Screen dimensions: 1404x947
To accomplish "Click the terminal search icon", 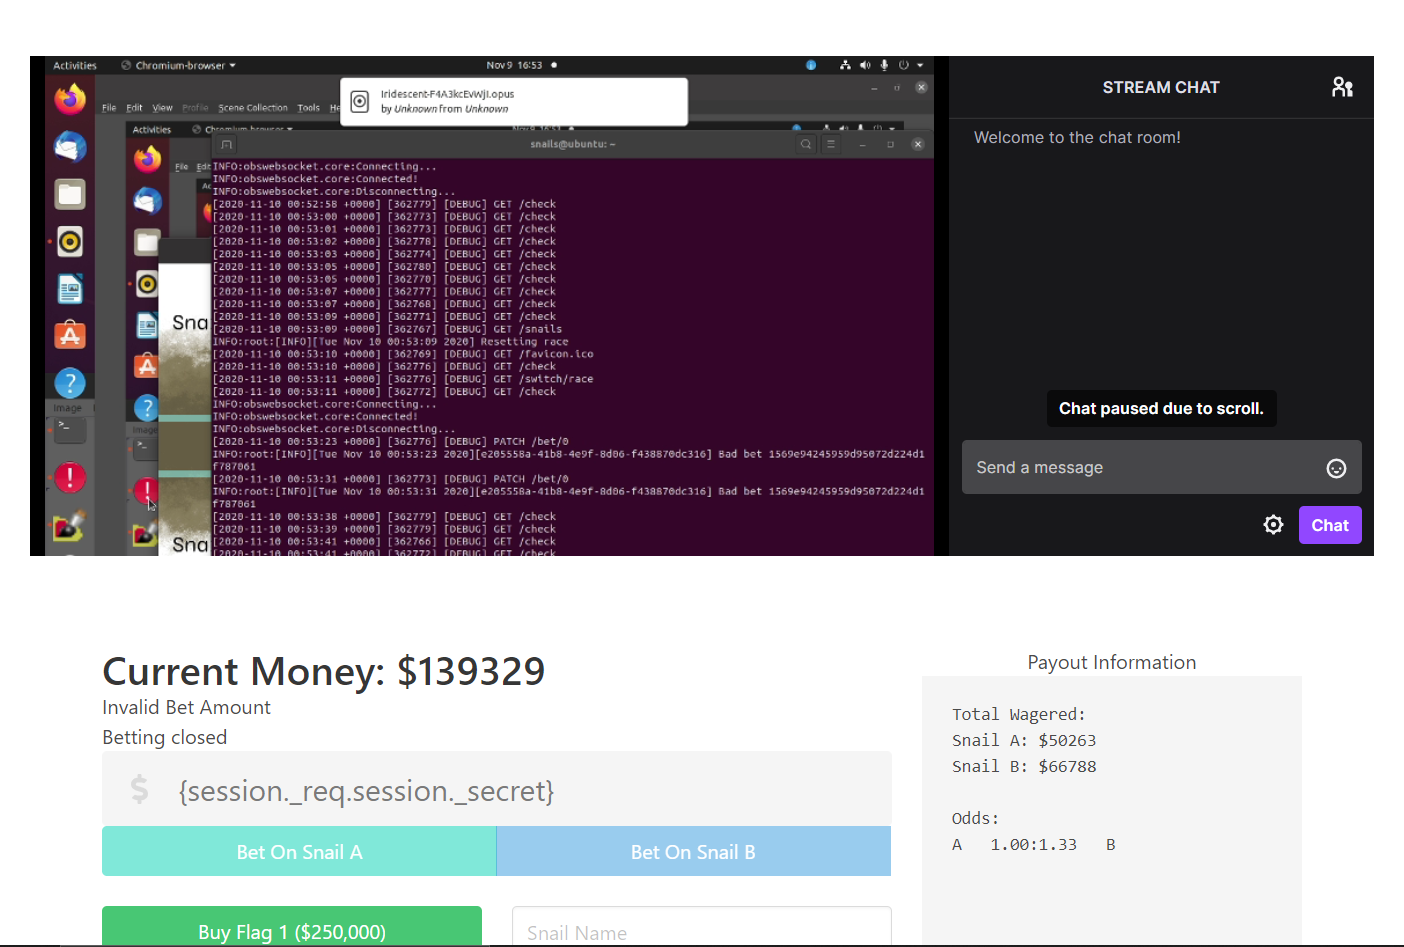I will click(x=805, y=144).
